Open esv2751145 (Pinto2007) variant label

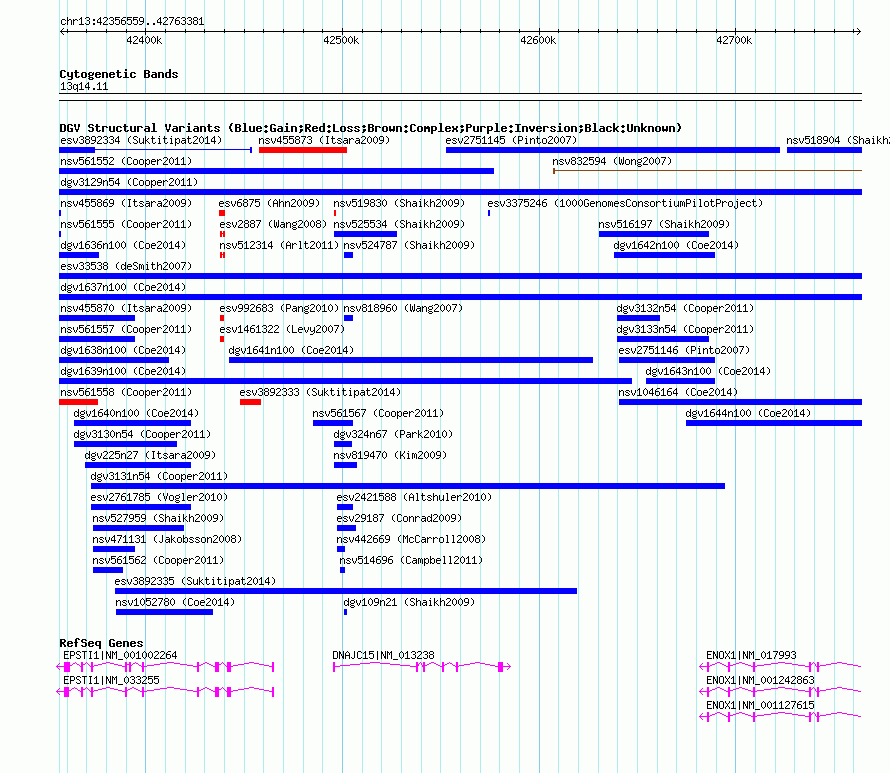511,140
